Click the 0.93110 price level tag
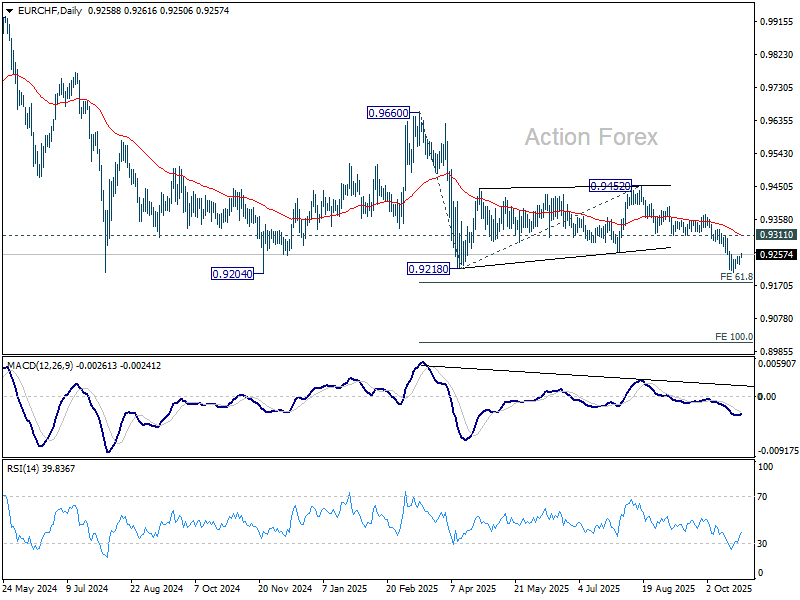Image resolution: width=800 pixels, height=600 pixels. [x=777, y=235]
